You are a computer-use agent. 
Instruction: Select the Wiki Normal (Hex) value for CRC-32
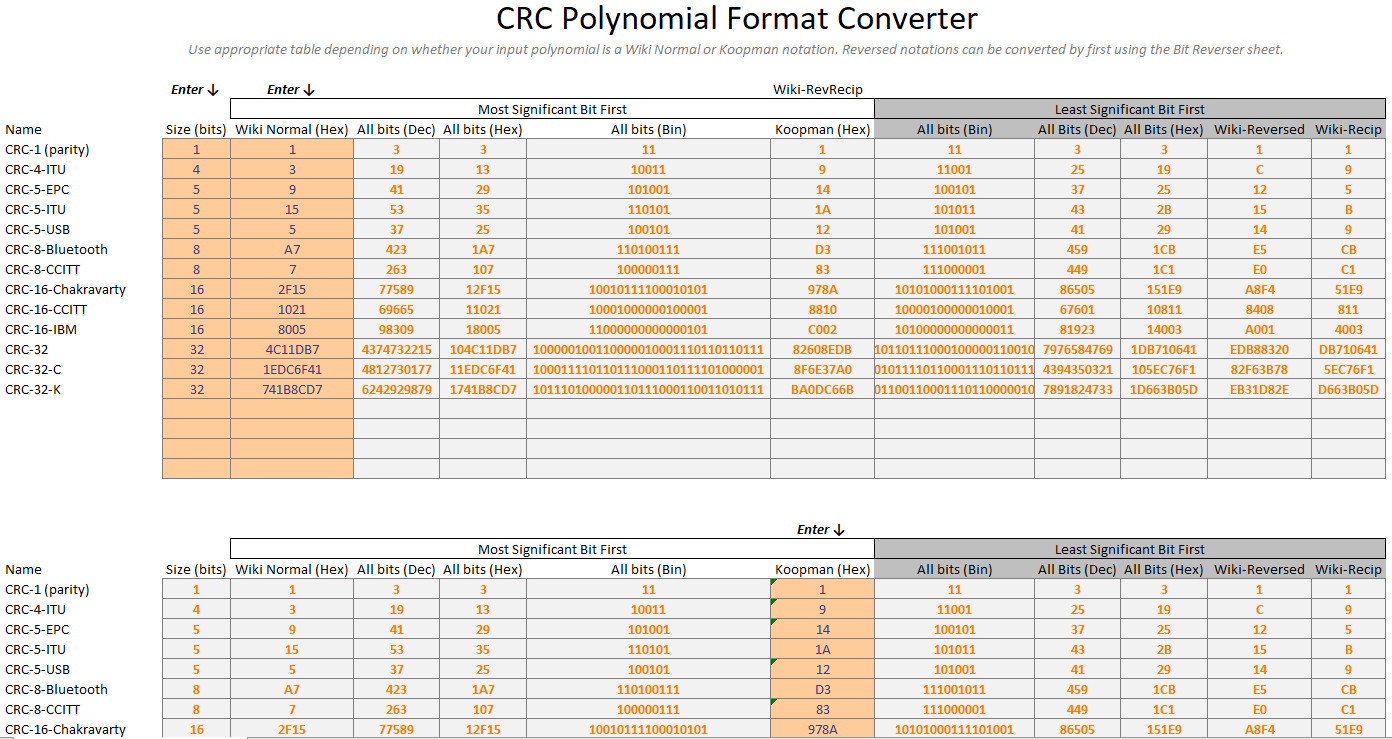[x=291, y=349]
